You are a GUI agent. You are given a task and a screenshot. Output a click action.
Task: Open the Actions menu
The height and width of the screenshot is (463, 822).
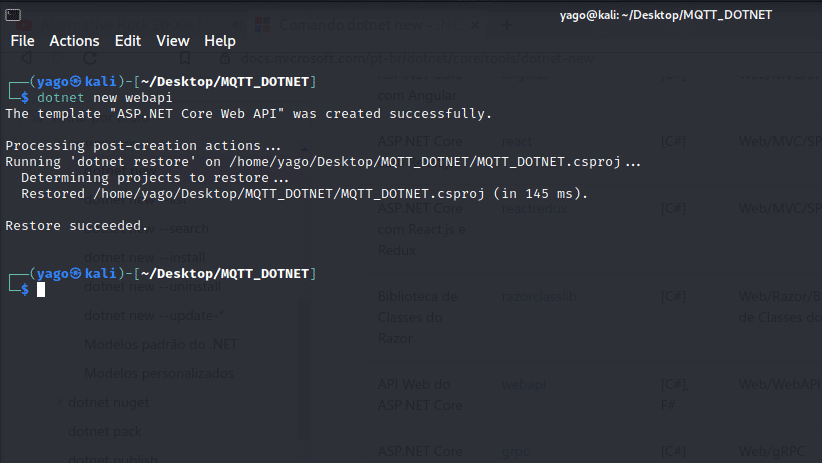point(74,41)
